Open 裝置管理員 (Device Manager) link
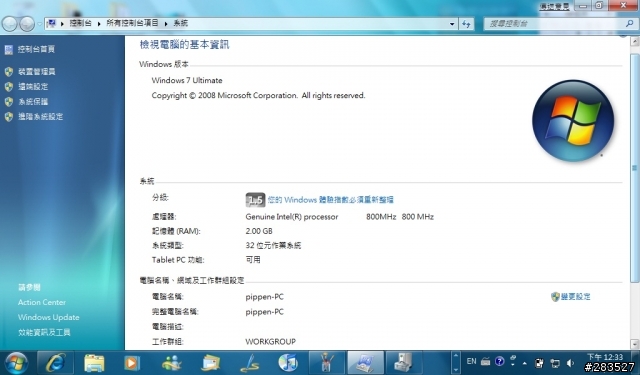 tap(37, 72)
